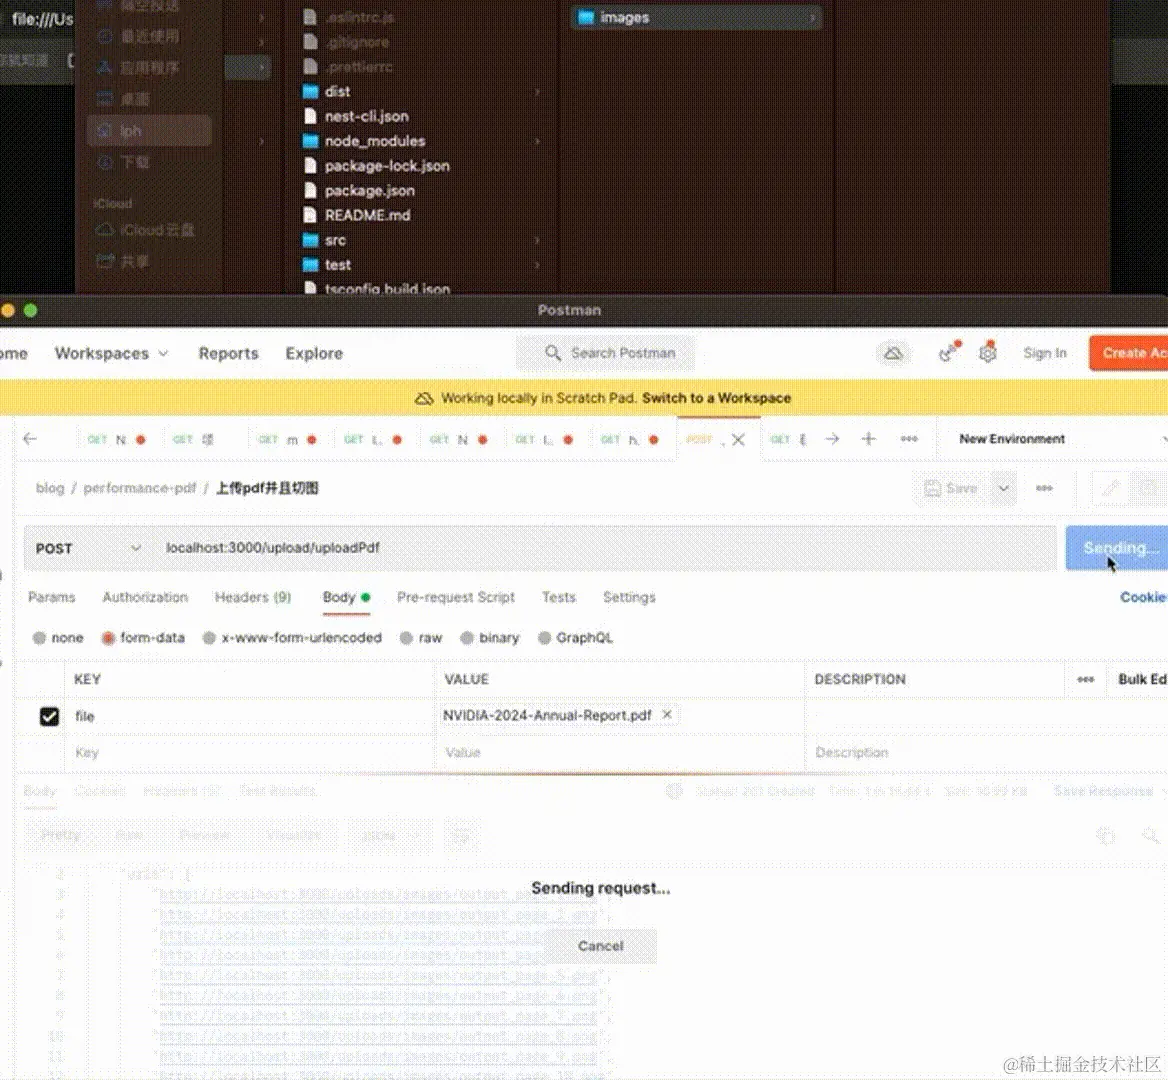Click the Search Postman magnifier icon
This screenshot has height=1080, width=1168.
click(x=552, y=352)
